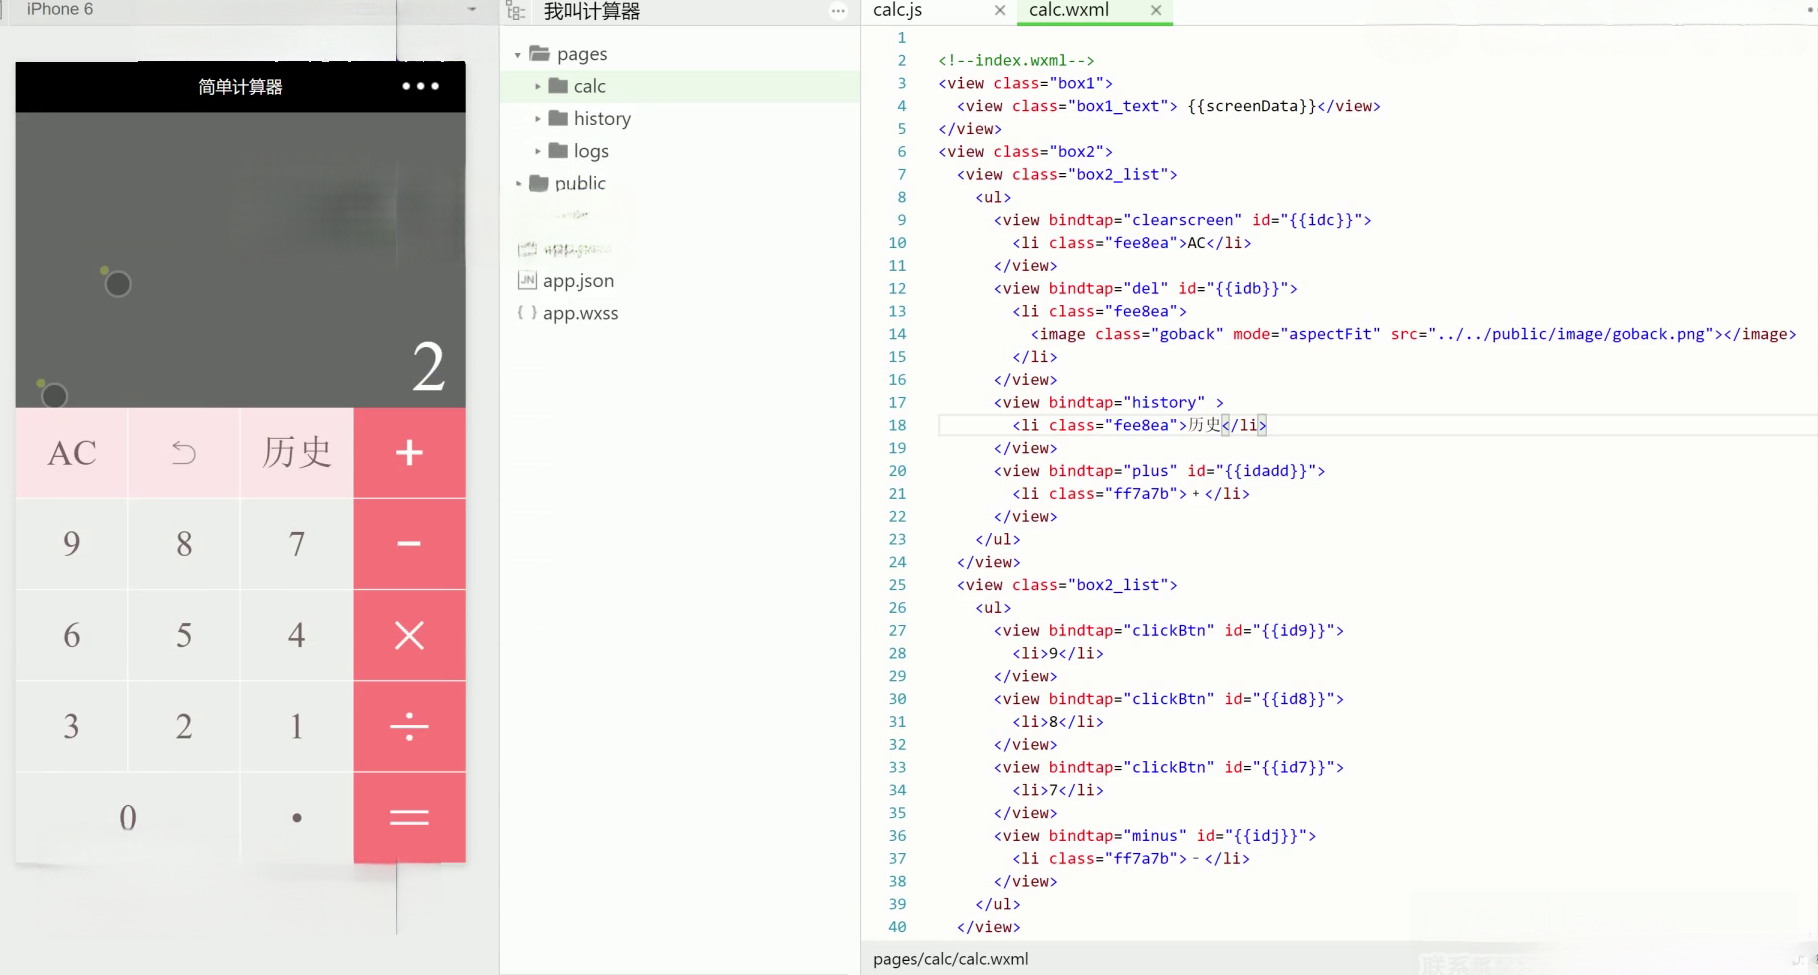The height and width of the screenshot is (975, 1818).
Task: Tap the decimal point key
Action: (297, 817)
